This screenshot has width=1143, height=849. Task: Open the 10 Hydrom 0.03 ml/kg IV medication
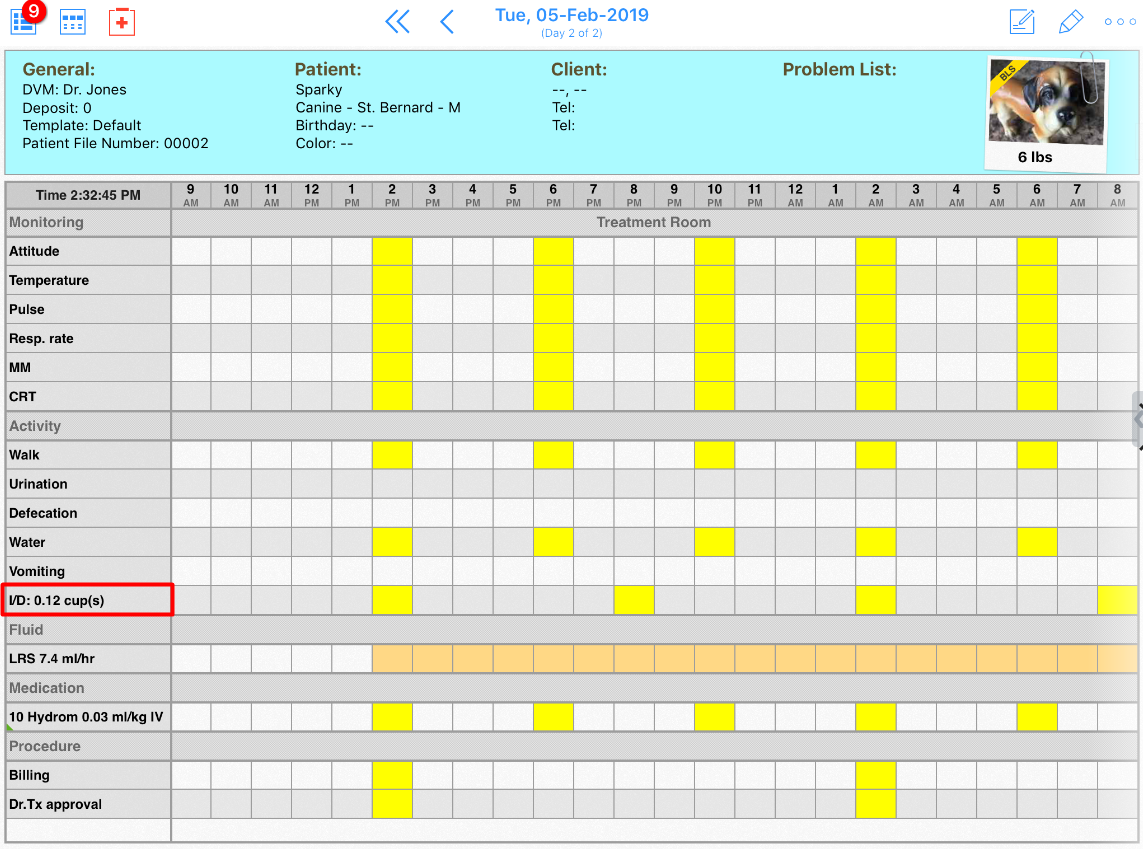click(x=88, y=717)
